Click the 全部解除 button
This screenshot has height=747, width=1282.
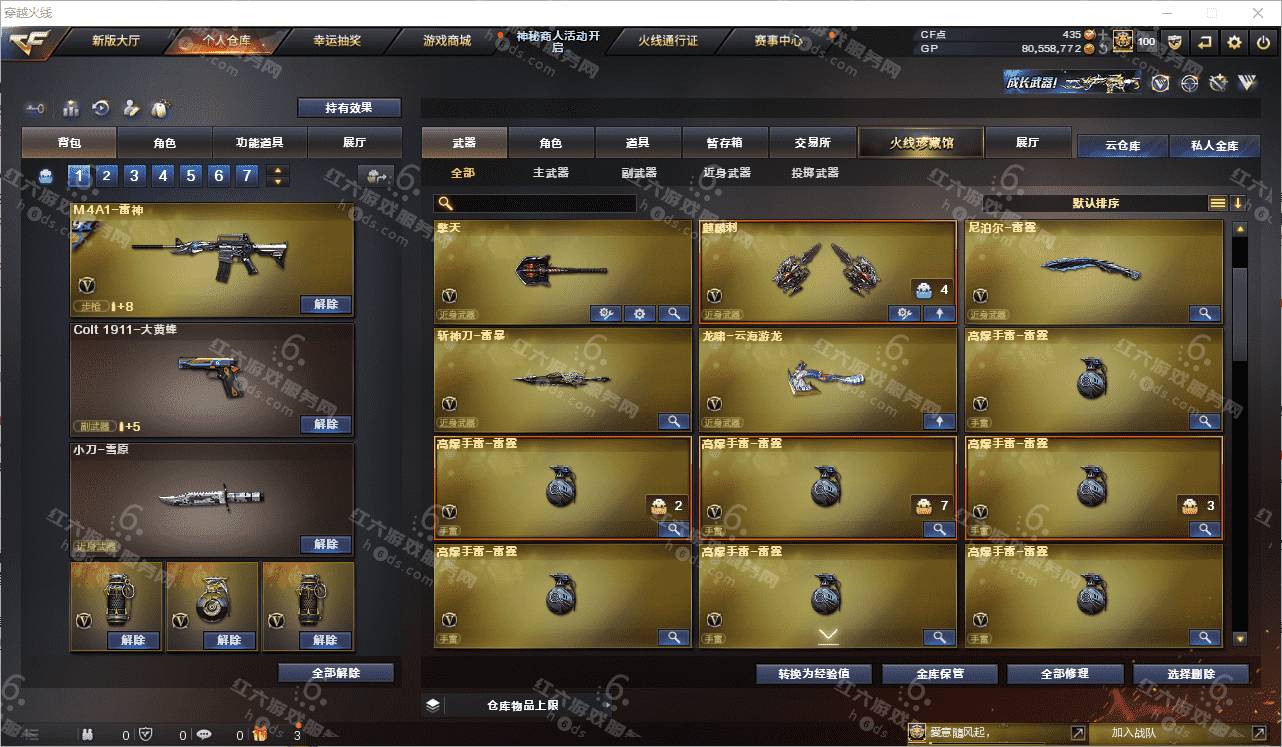coord(336,673)
